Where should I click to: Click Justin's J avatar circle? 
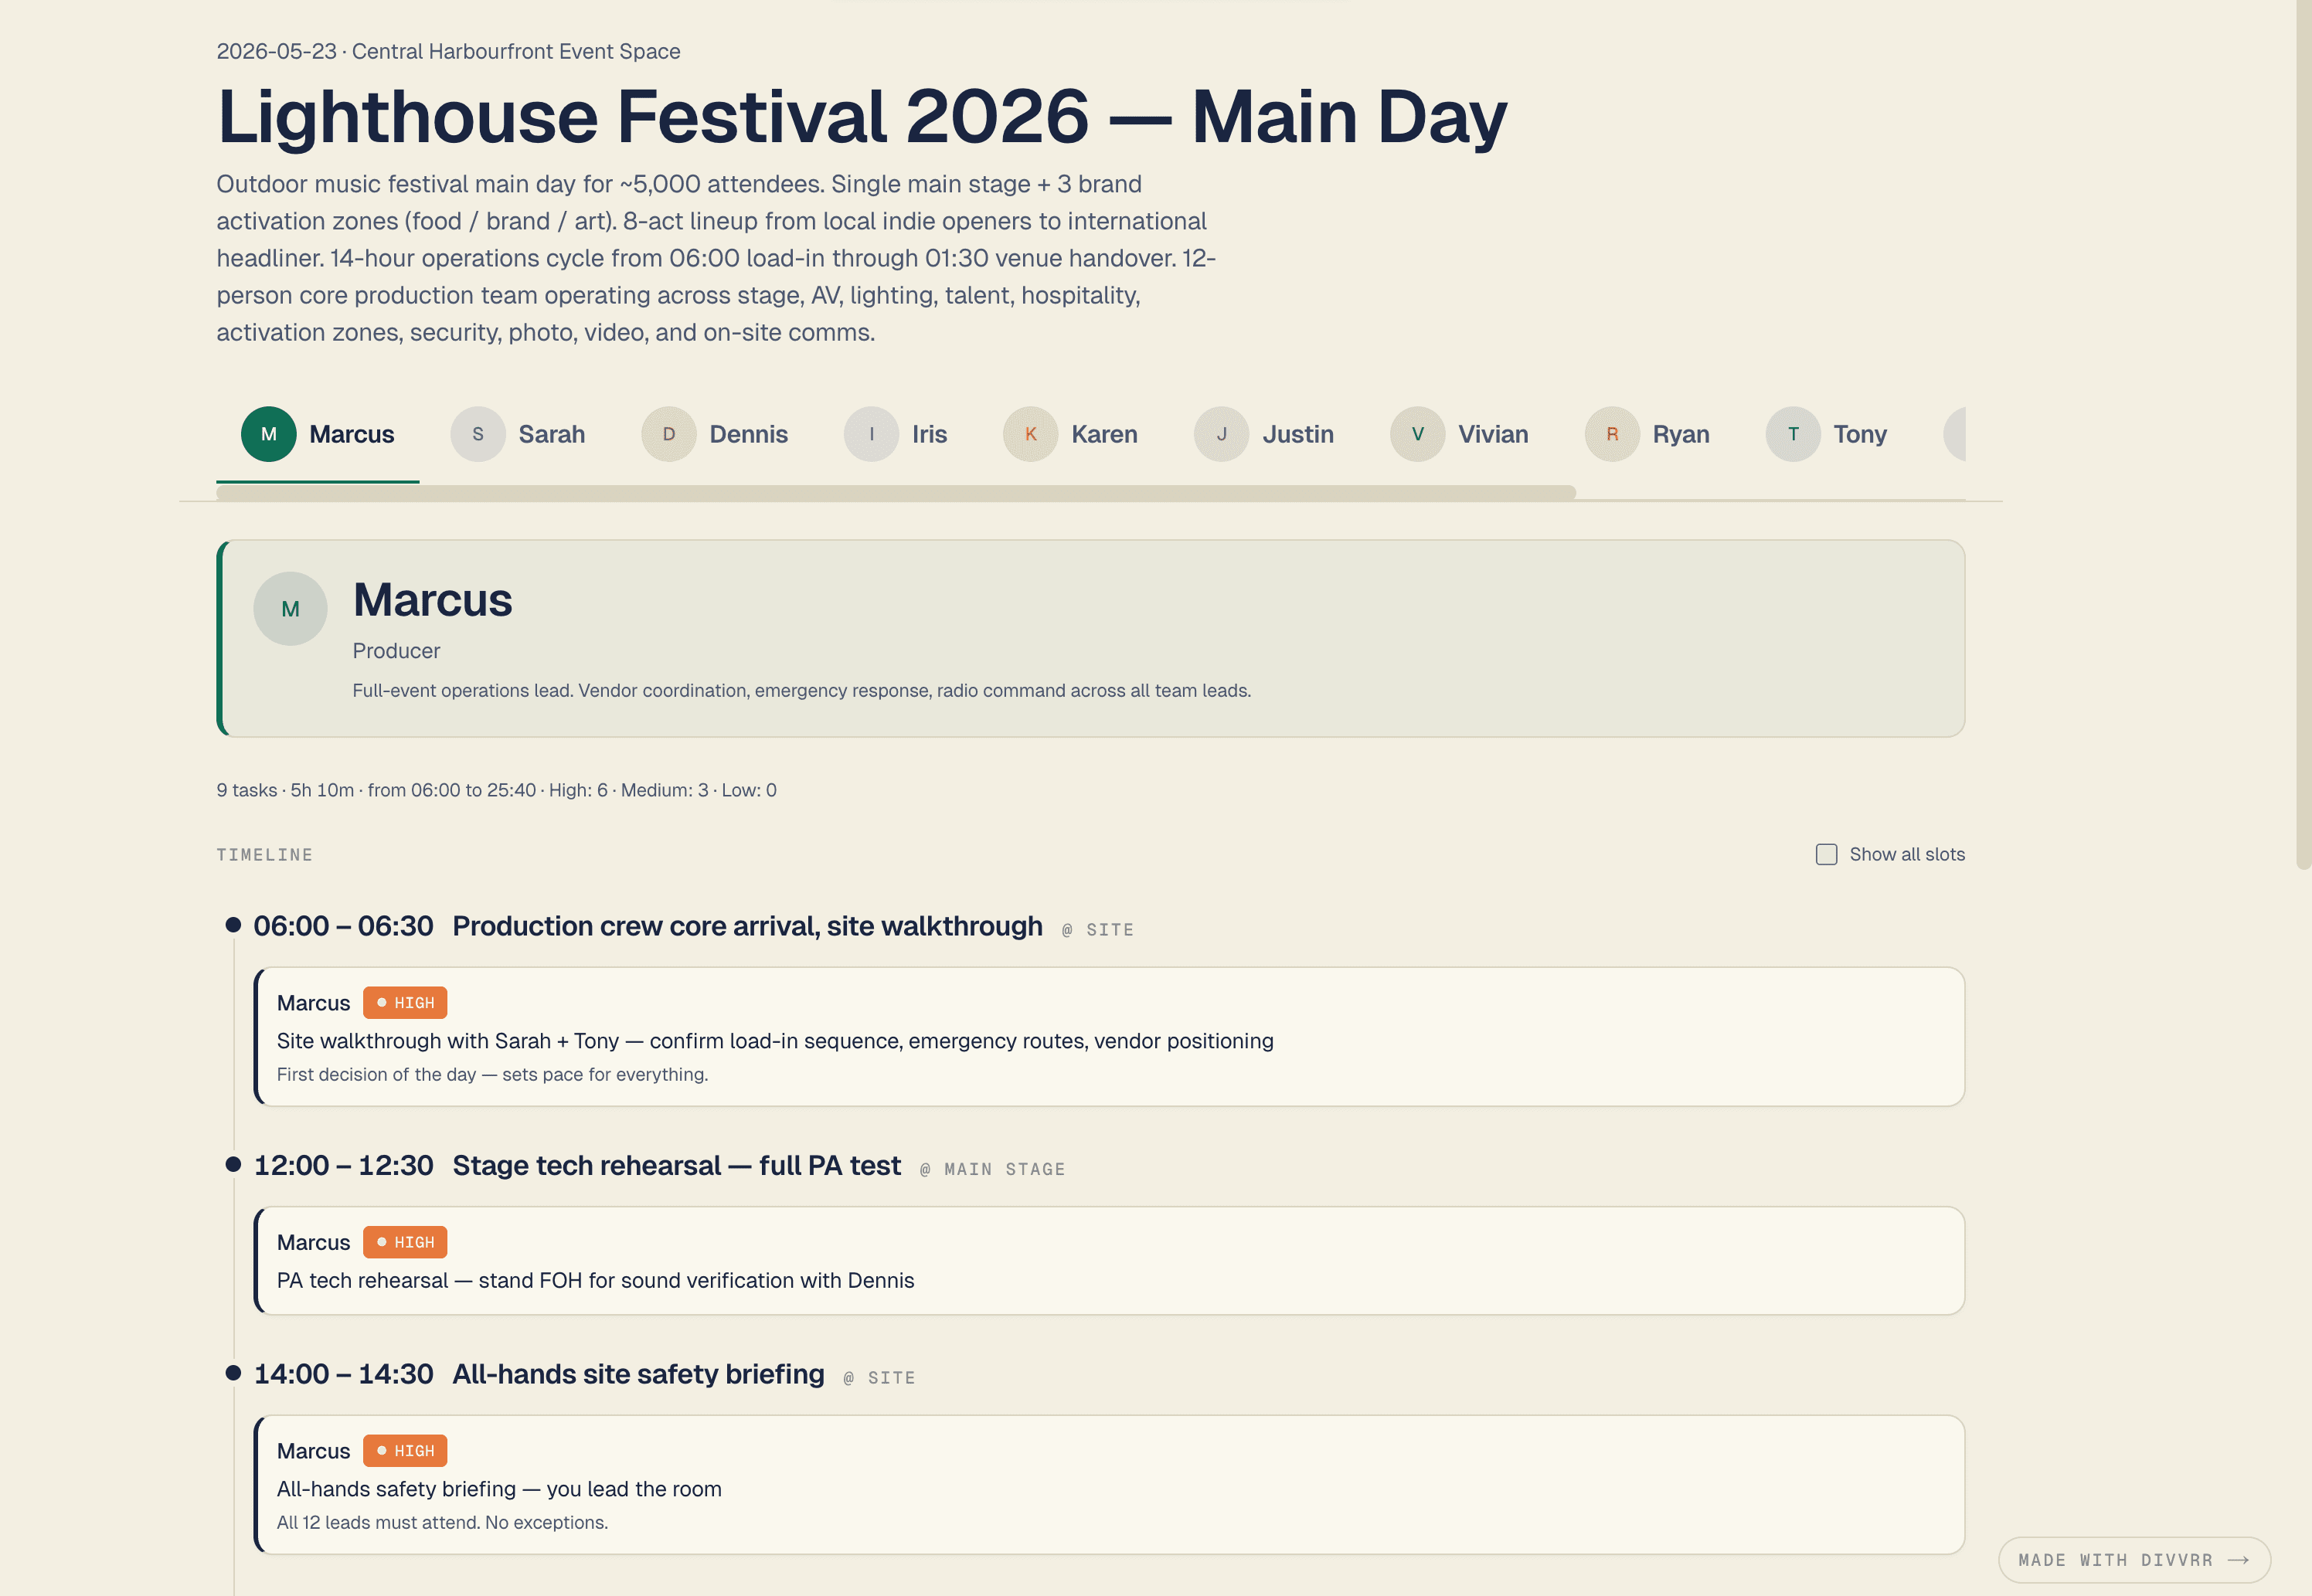[x=1221, y=434]
